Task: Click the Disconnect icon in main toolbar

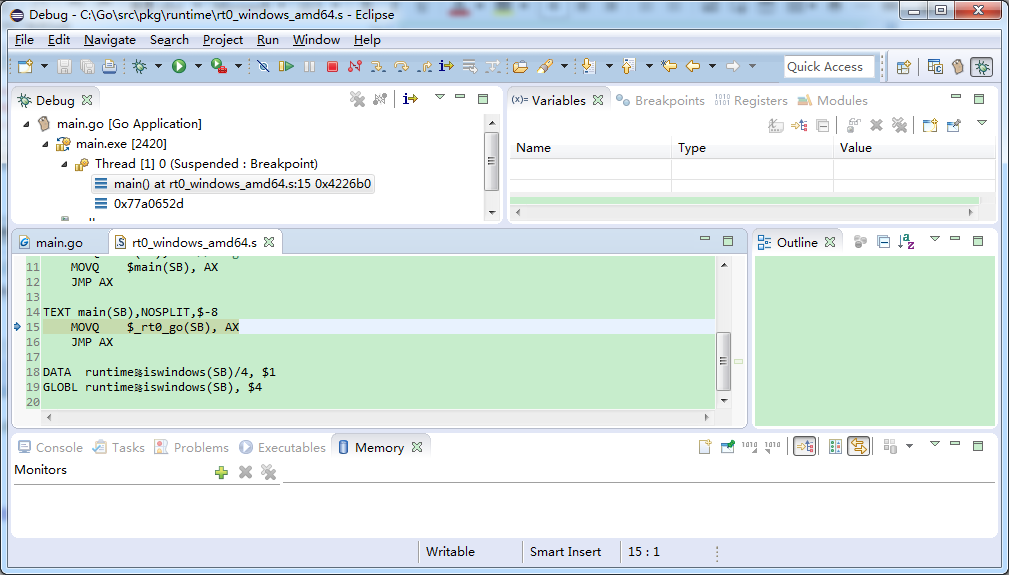Action: point(355,66)
